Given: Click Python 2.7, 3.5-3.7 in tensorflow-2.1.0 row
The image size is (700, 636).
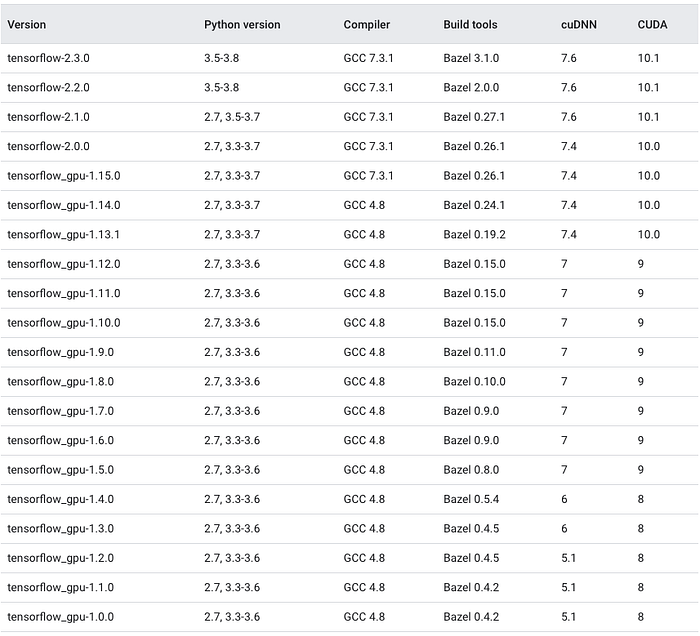Looking at the screenshot, I should [x=232, y=117].
